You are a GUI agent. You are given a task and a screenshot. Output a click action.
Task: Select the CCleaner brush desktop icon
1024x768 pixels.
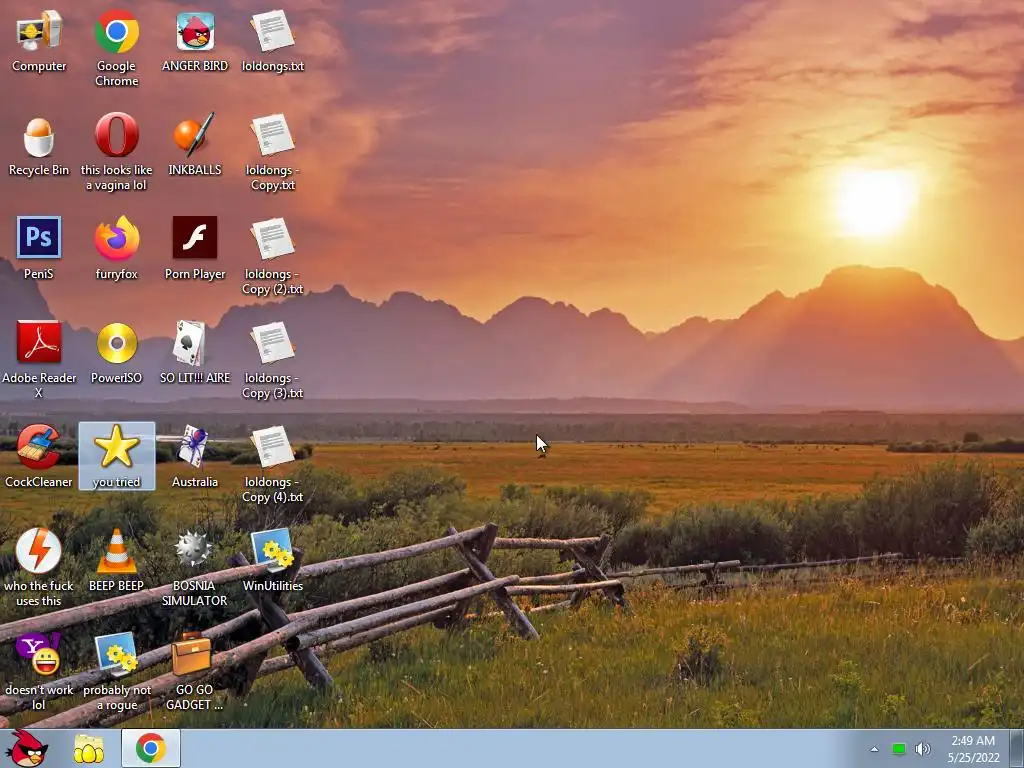(39, 457)
